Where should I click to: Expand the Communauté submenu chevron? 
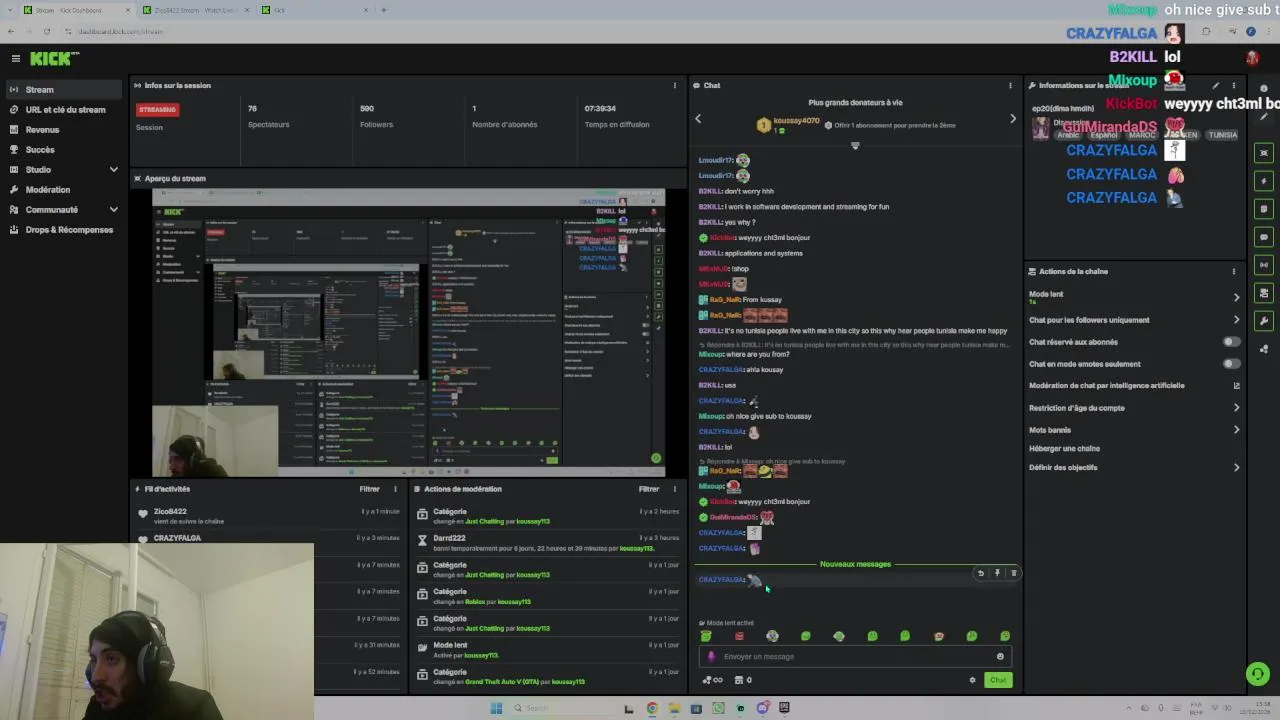[x=113, y=210]
